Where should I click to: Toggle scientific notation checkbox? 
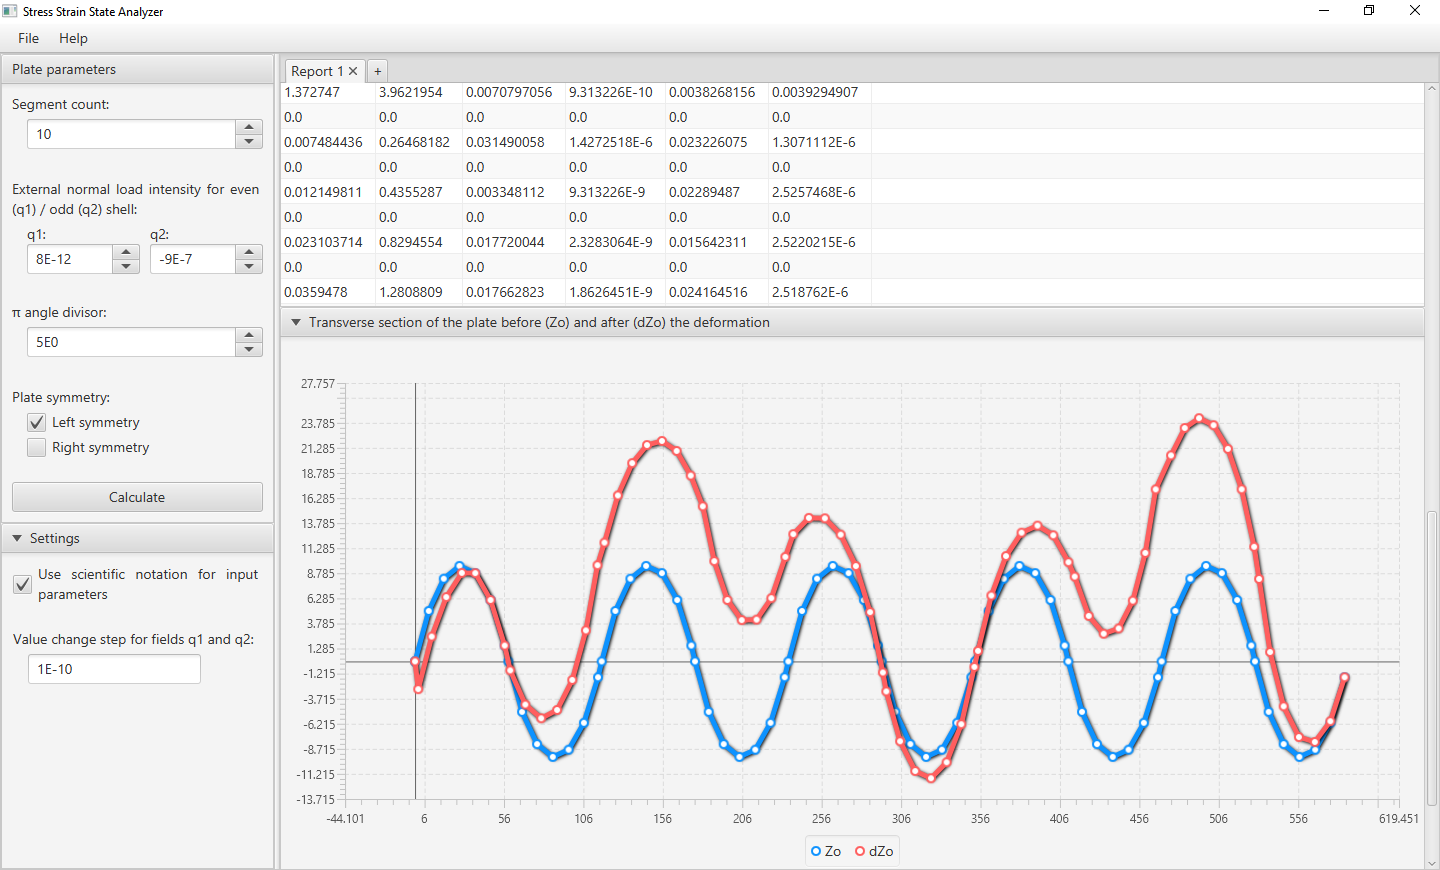pyautogui.click(x=22, y=584)
